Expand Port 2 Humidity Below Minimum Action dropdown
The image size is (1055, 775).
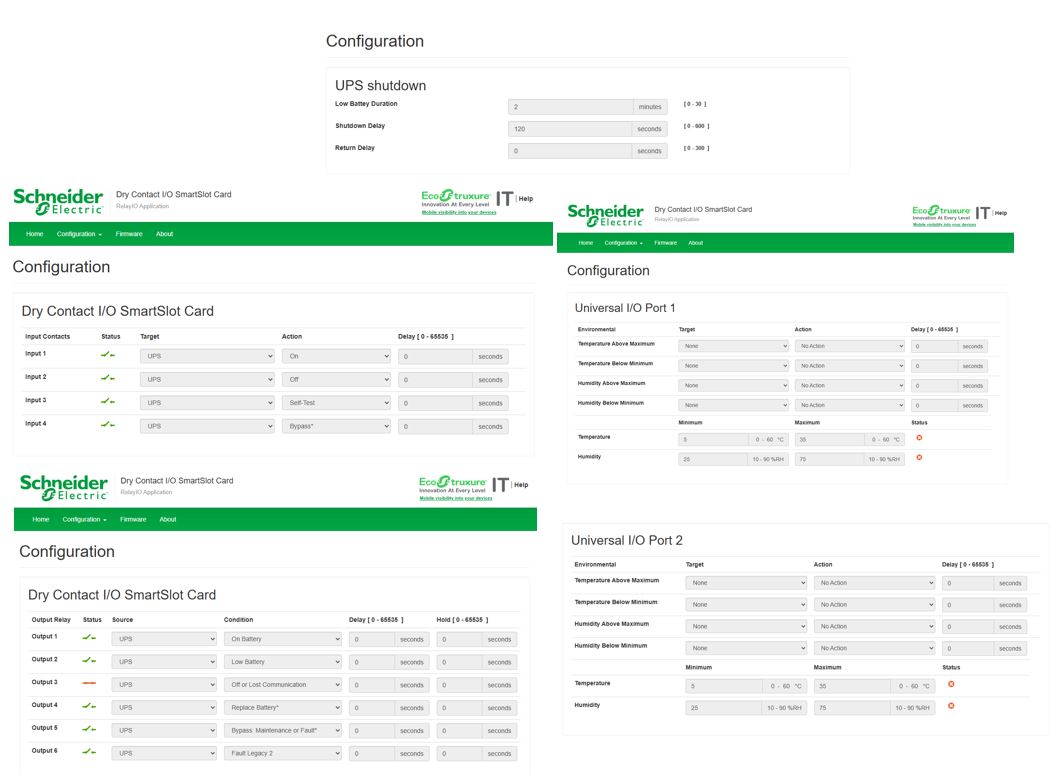[874, 649]
